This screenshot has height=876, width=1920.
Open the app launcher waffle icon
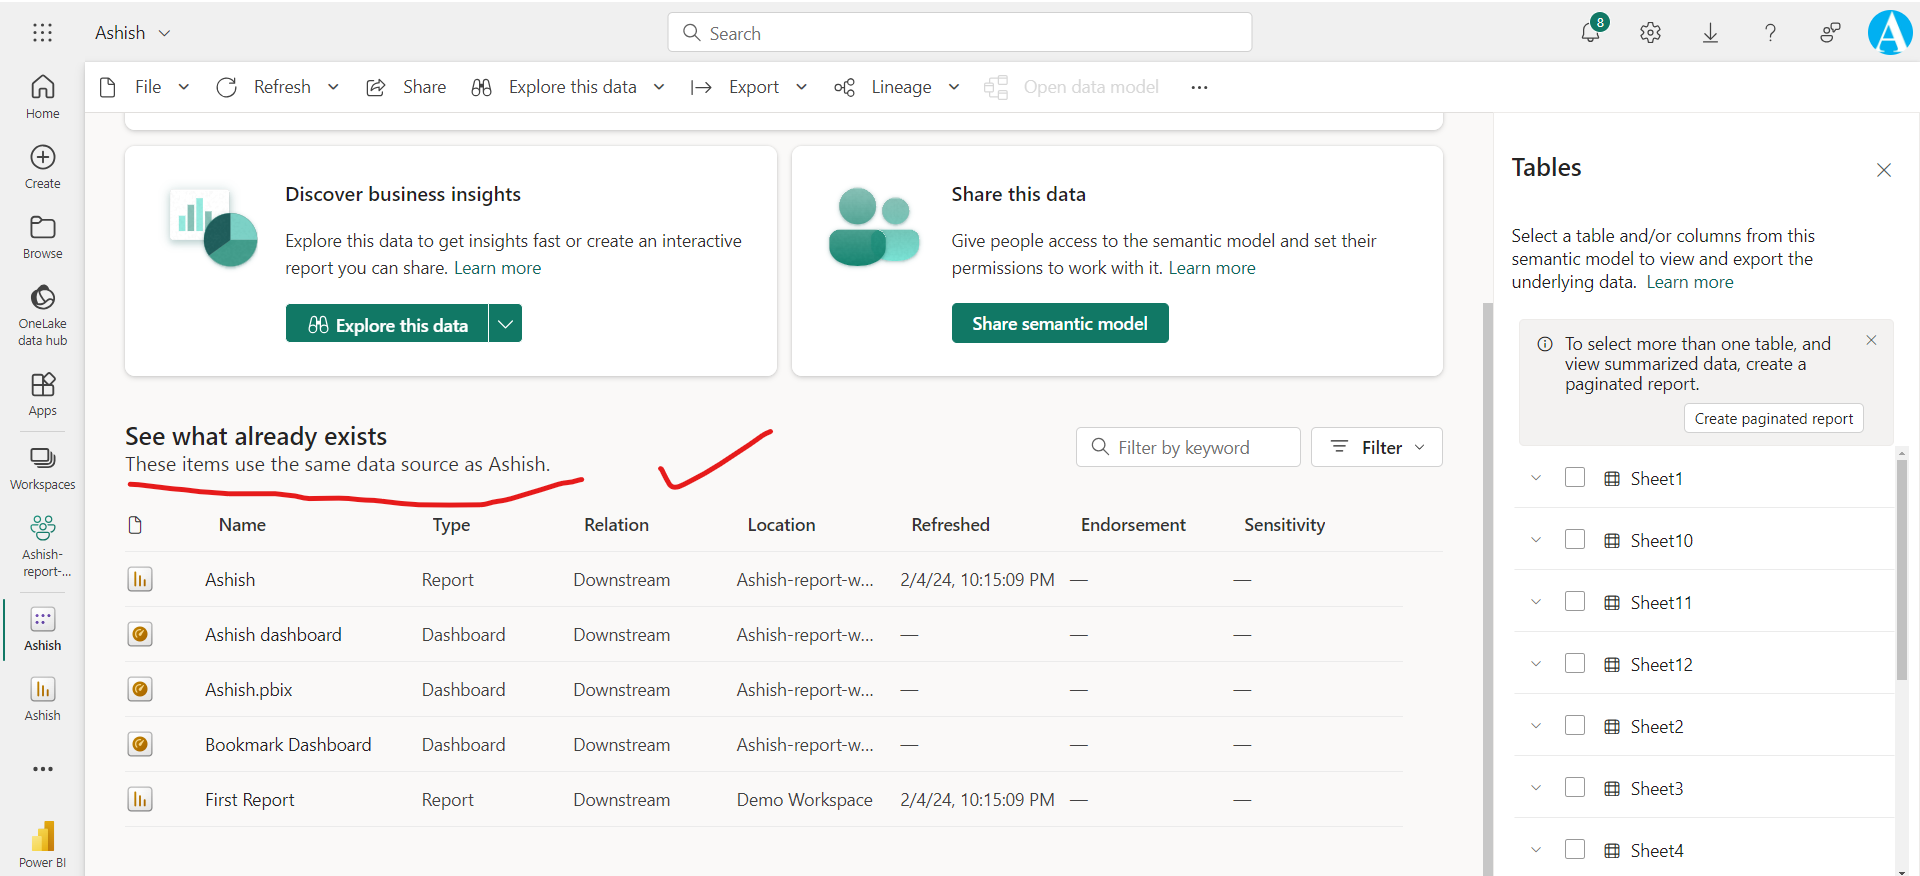click(x=42, y=33)
